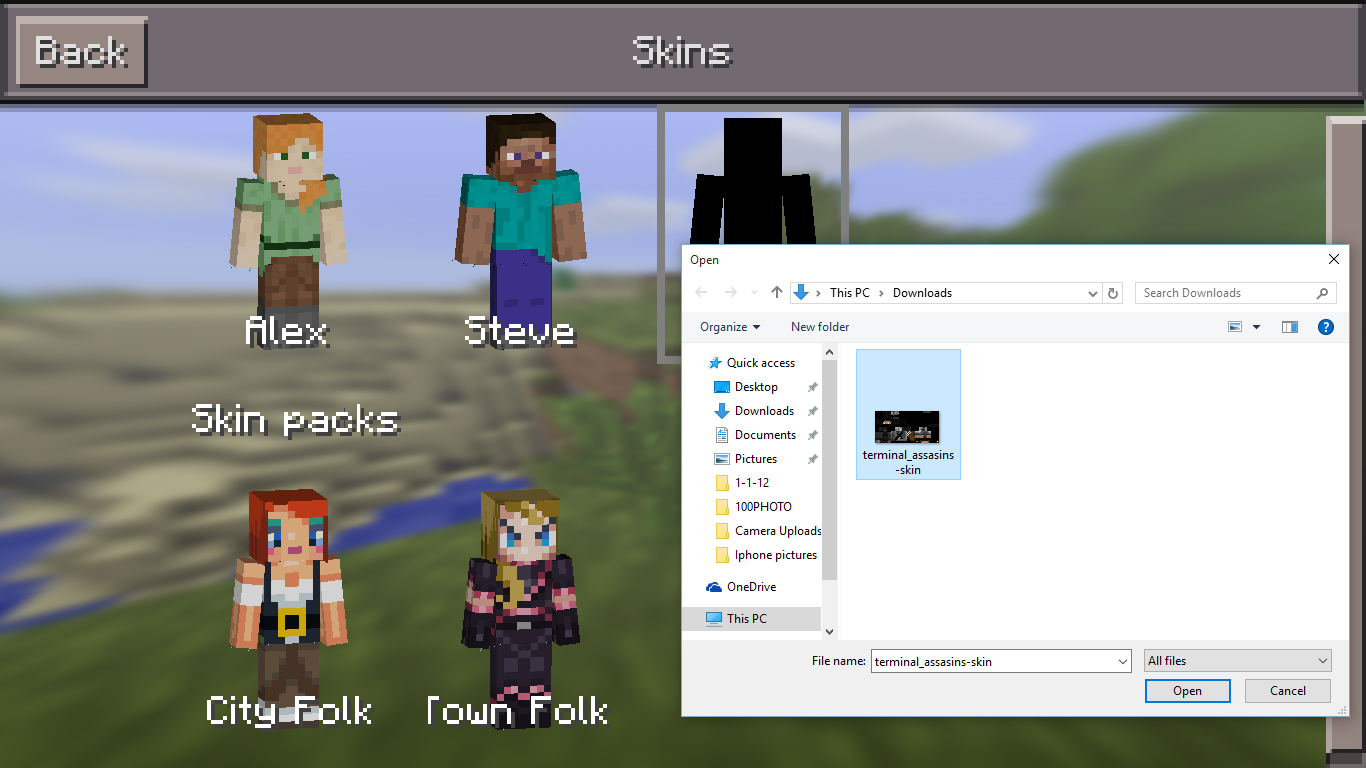Go back from the Skins screen

[81, 51]
